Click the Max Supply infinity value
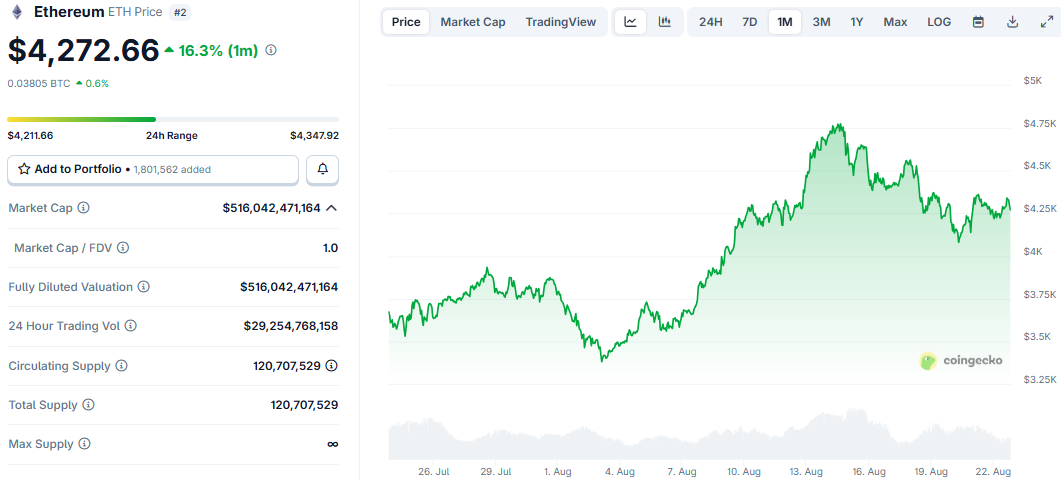This screenshot has width=1061, height=480. click(x=332, y=444)
